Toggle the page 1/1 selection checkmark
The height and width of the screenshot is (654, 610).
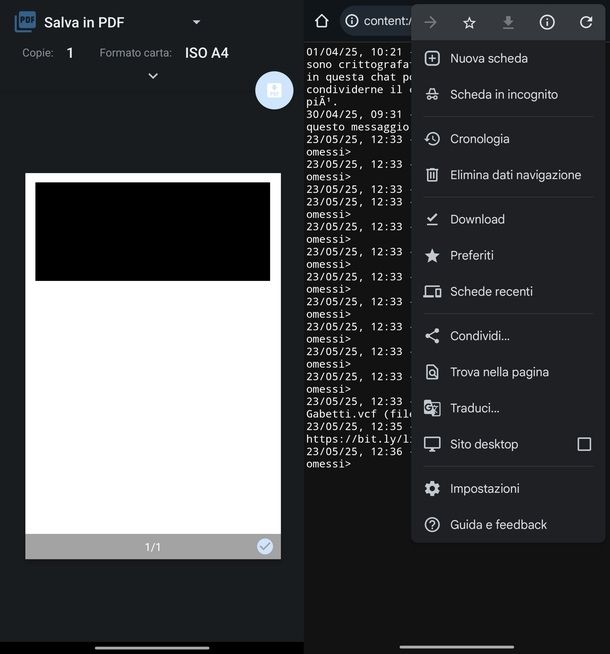tap(265, 546)
